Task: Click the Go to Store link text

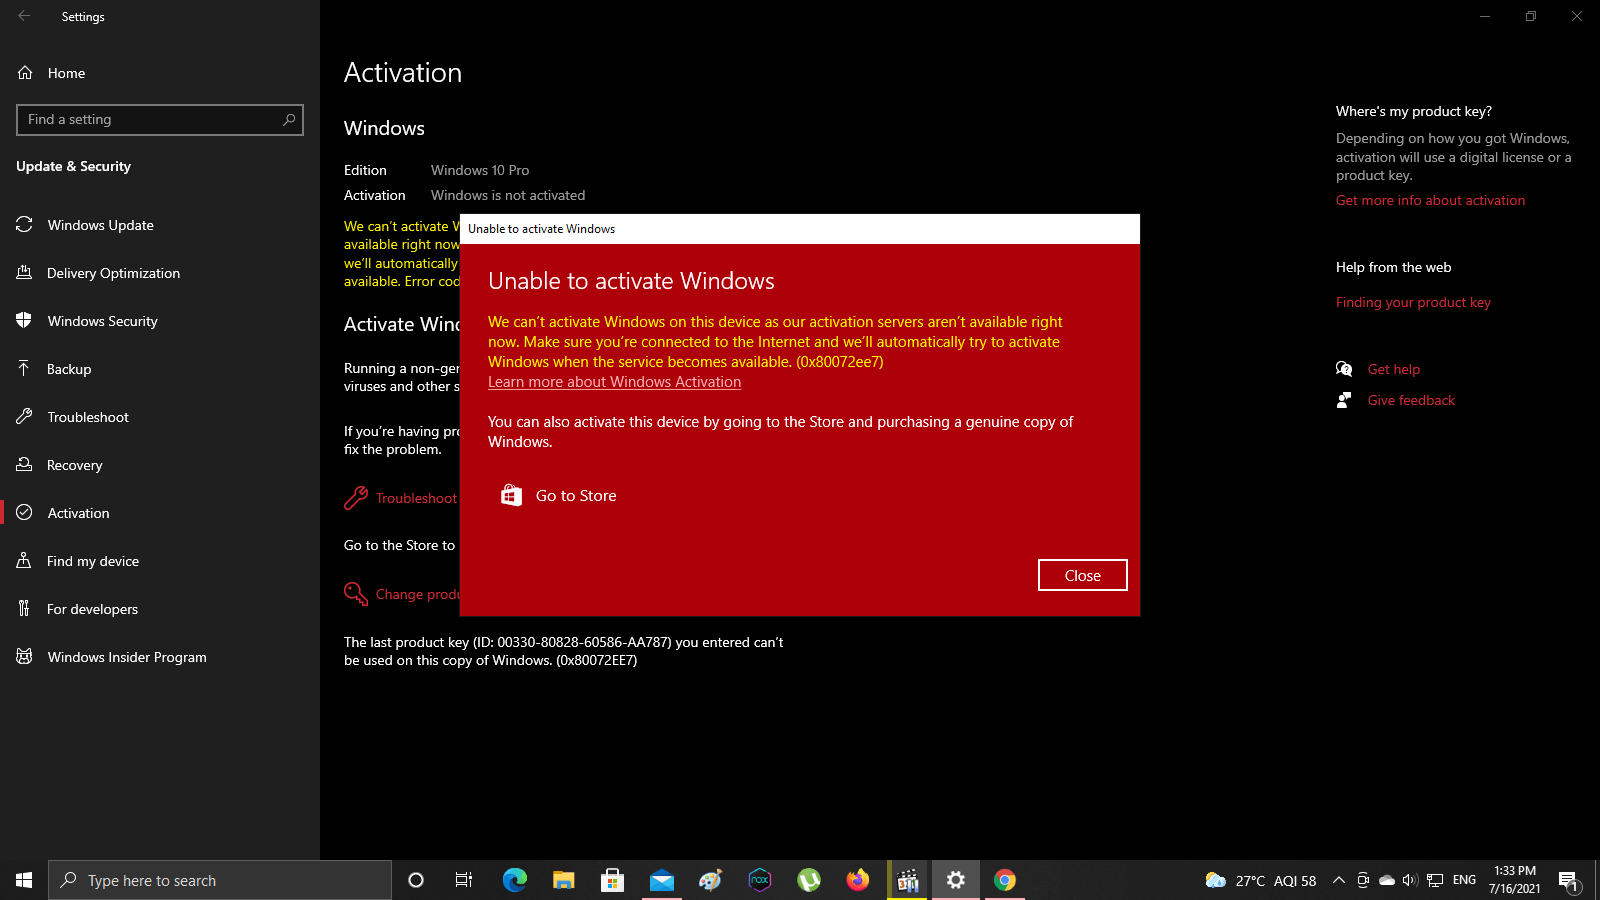Action: 576,496
